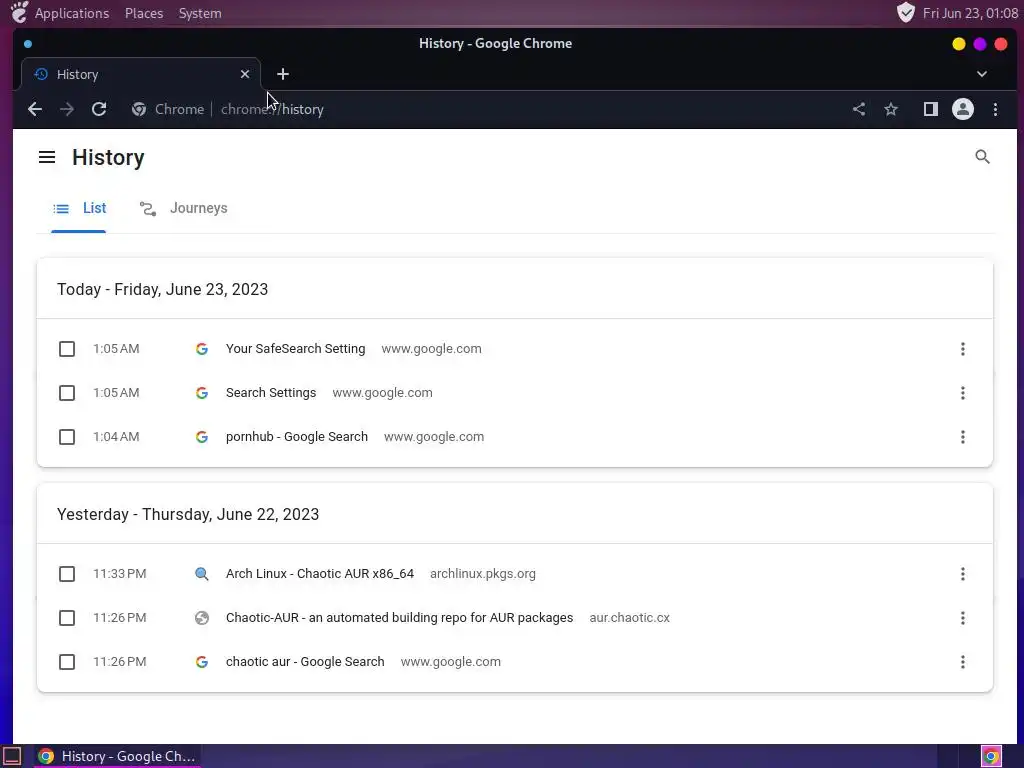Open the Your SafeSearch Setting link
The image size is (1024, 768).
click(x=295, y=349)
